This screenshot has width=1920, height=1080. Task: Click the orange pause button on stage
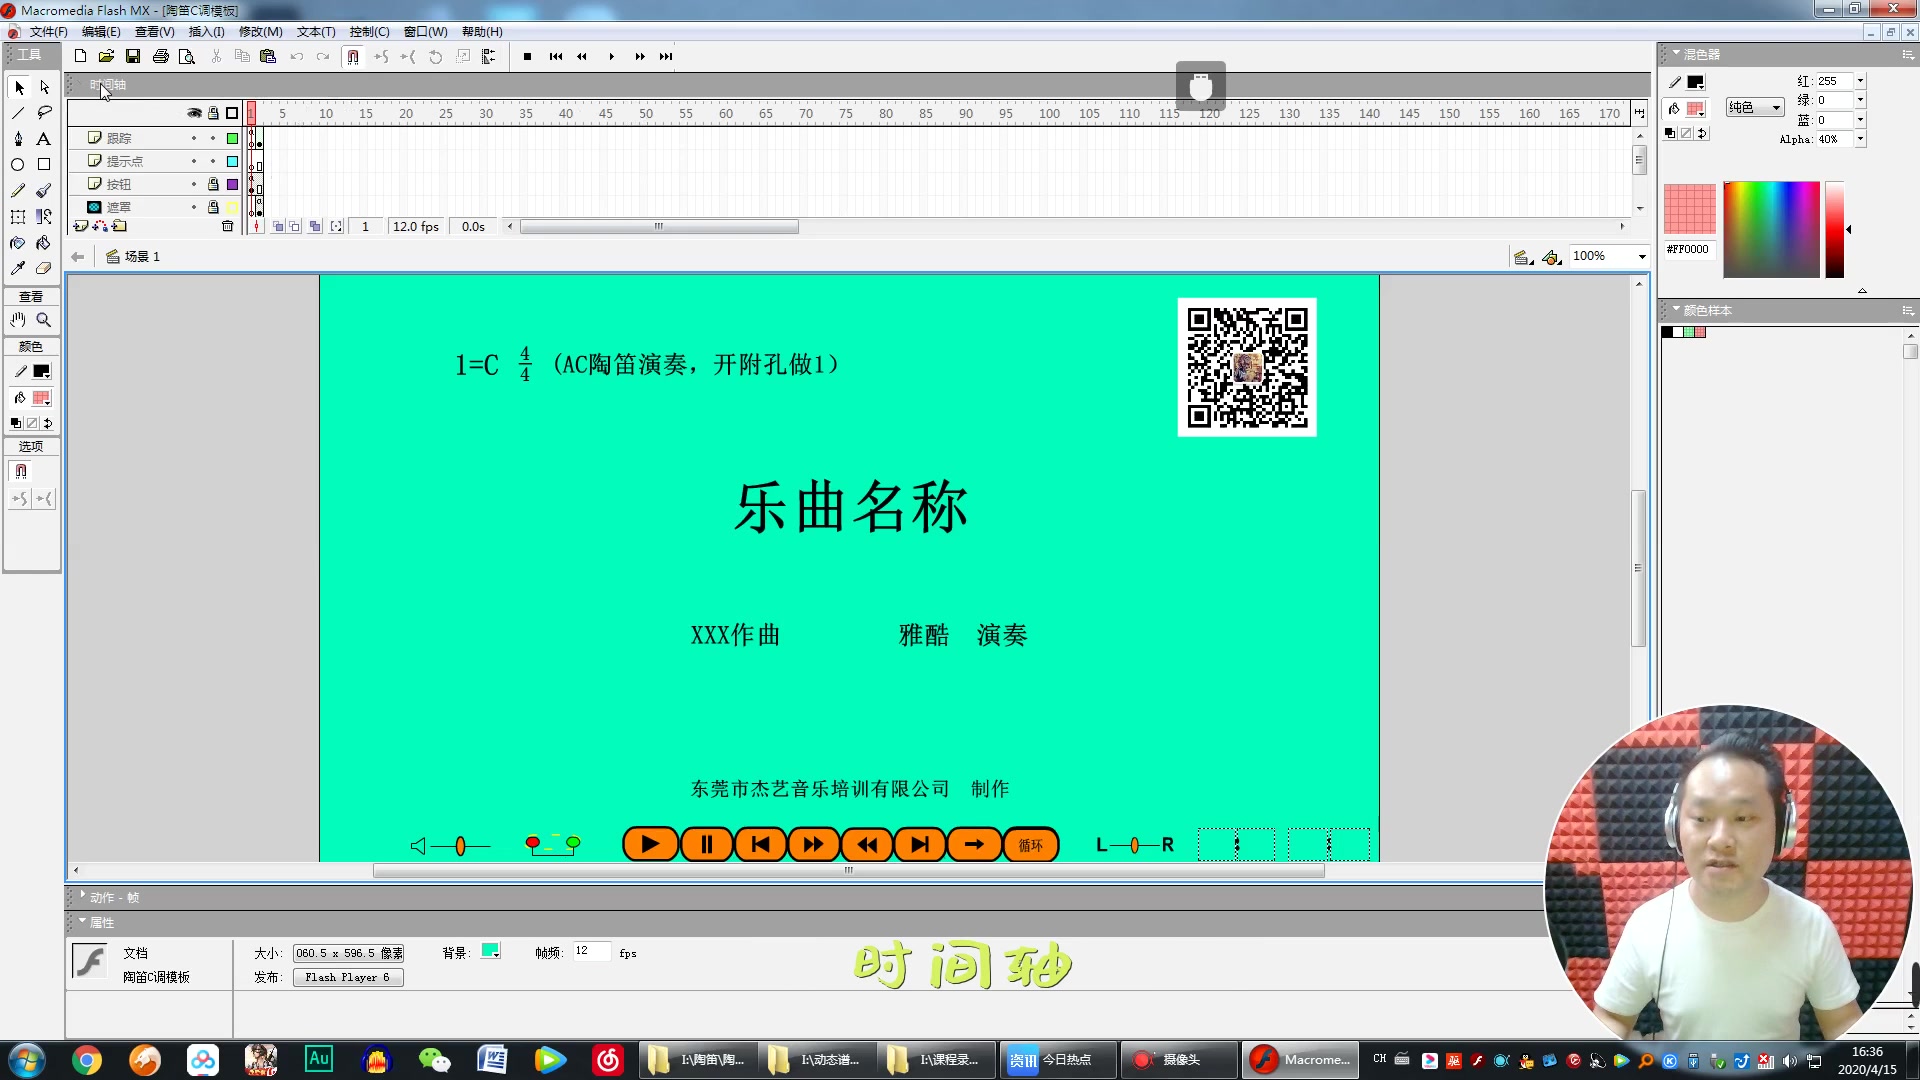(707, 846)
